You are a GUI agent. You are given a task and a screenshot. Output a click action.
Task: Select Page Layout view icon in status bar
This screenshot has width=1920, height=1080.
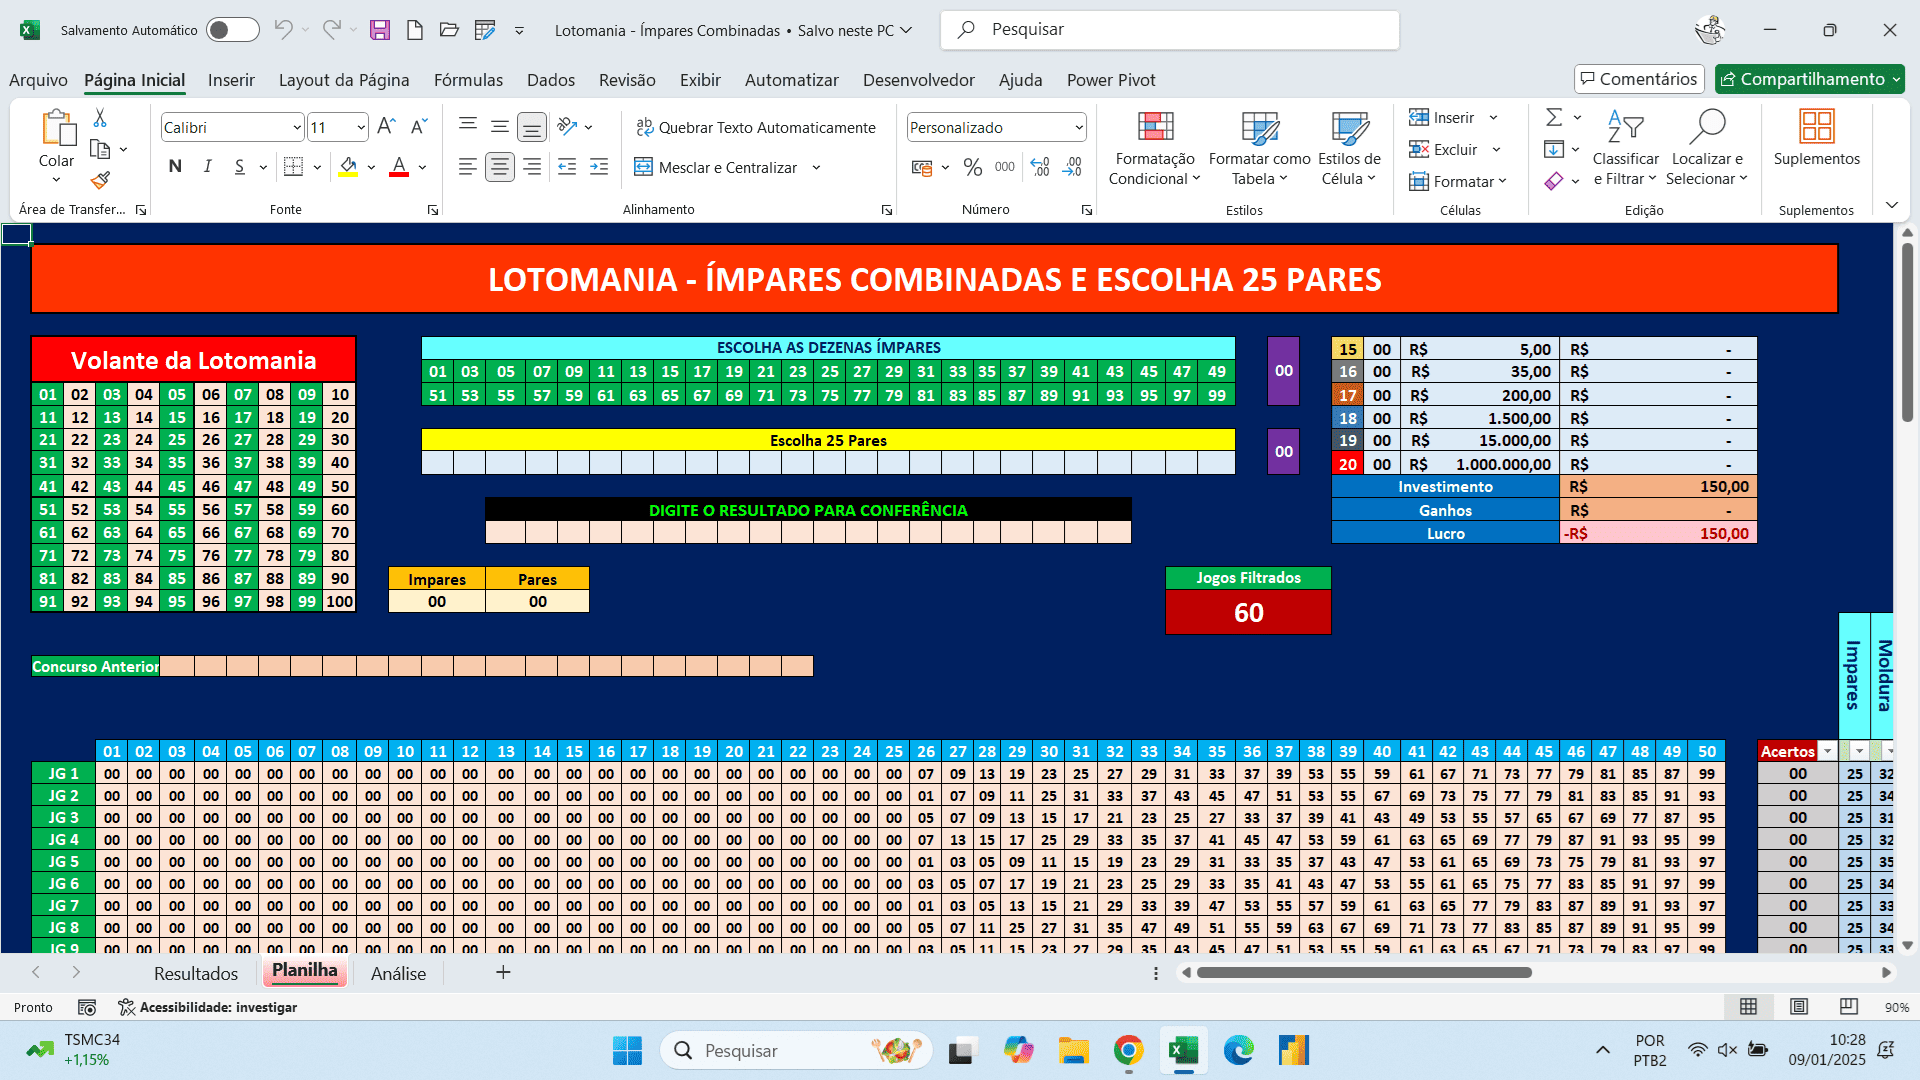click(1798, 1007)
